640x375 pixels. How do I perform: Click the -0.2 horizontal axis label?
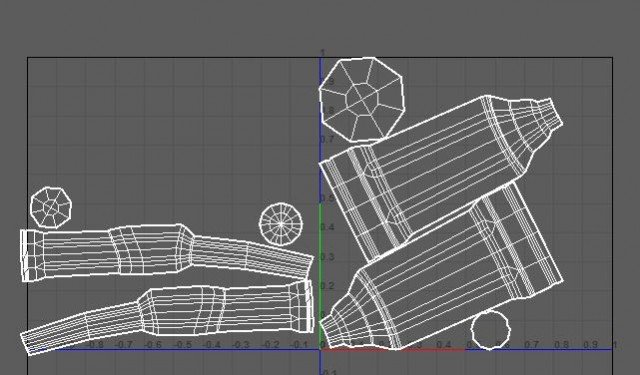click(x=270, y=345)
